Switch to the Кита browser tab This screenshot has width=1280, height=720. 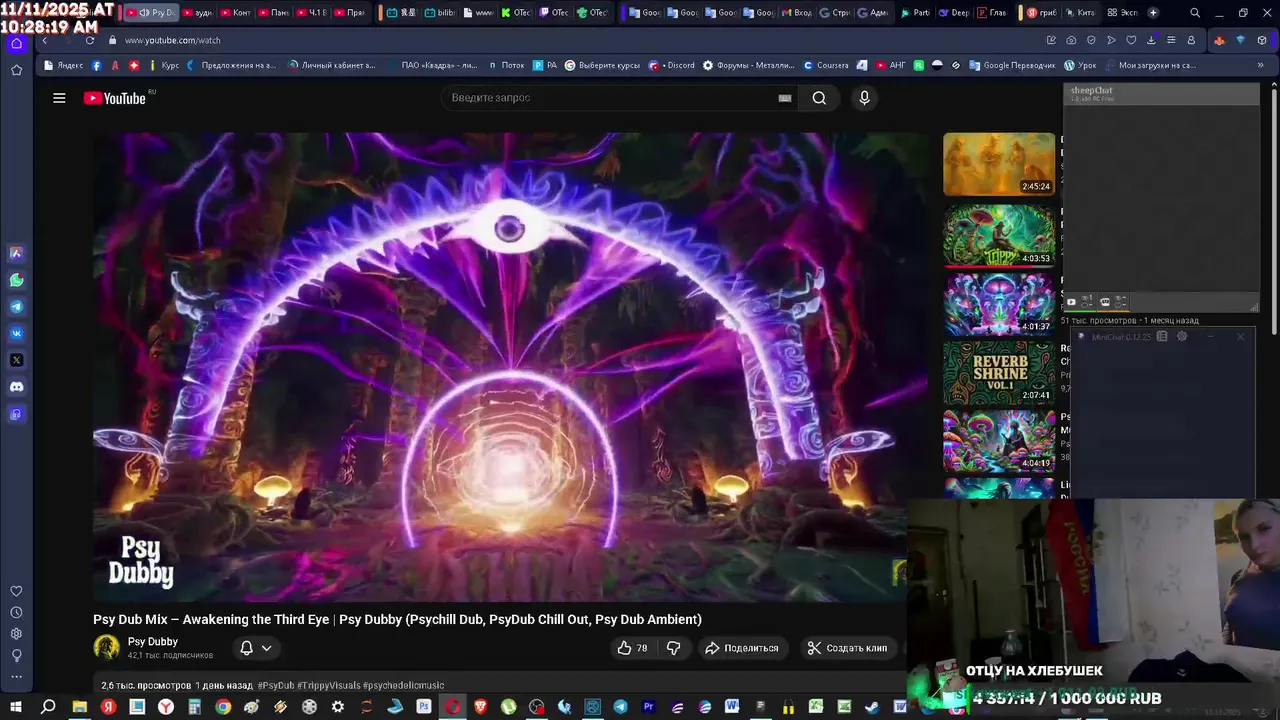coord(1081,13)
